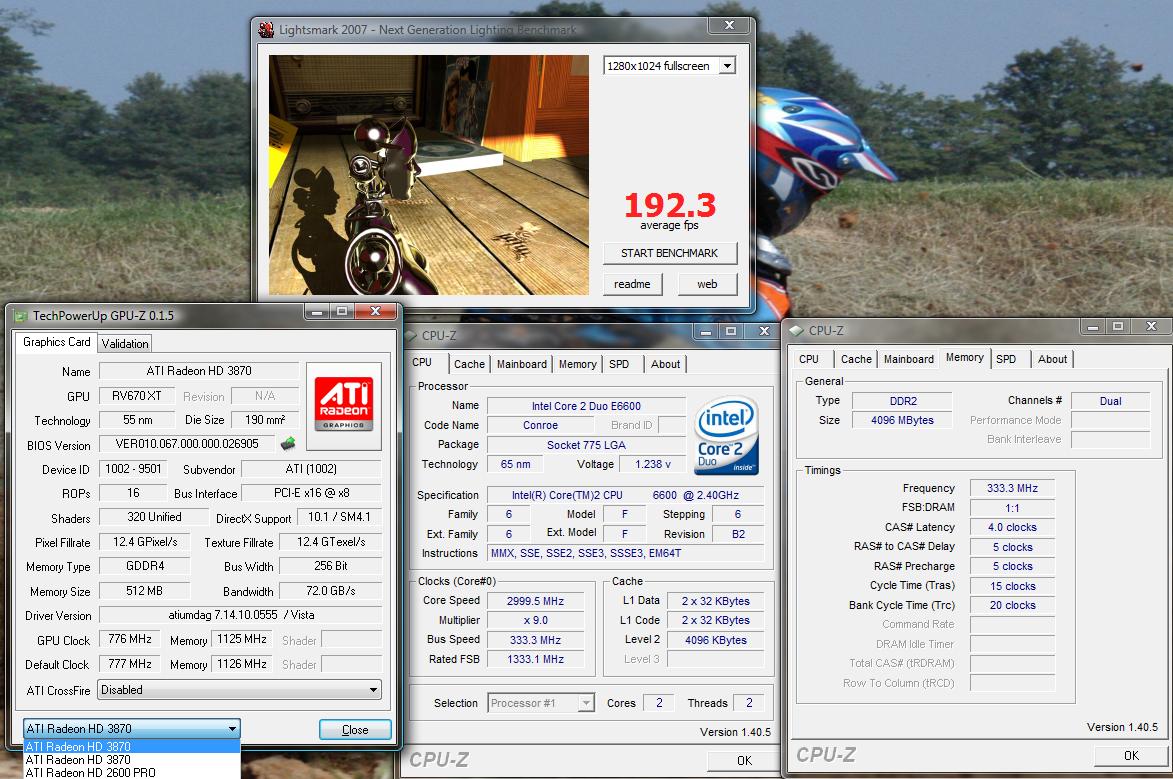Select the second ATI Radeon HD 3870 entry
Viewport: 1173px width, 779px height.
pyautogui.click(x=132, y=760)
